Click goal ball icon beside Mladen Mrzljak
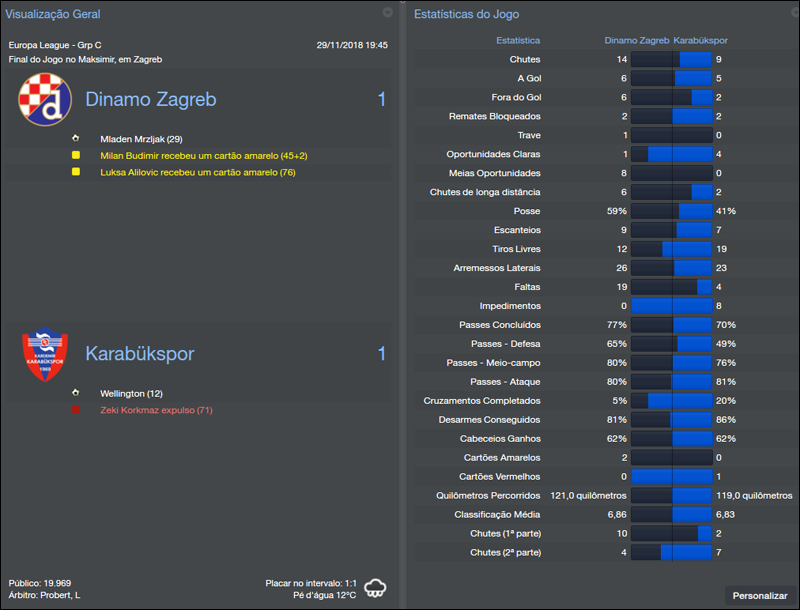 click(x=75, y=139)
